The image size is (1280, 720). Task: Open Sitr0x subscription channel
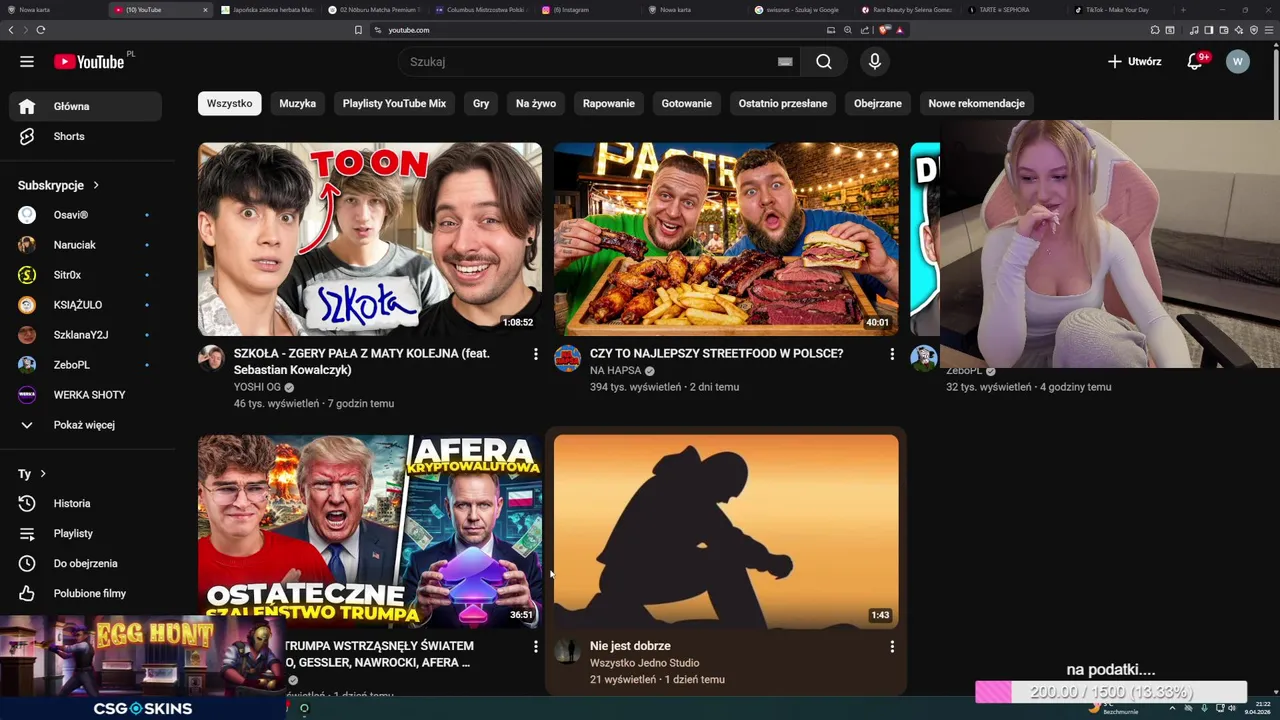pos(85,275)
